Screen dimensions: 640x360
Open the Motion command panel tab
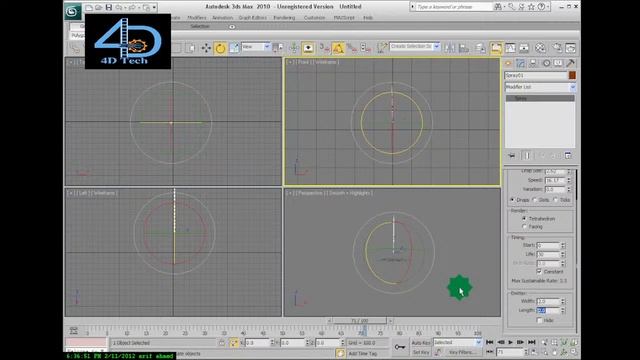546,63
